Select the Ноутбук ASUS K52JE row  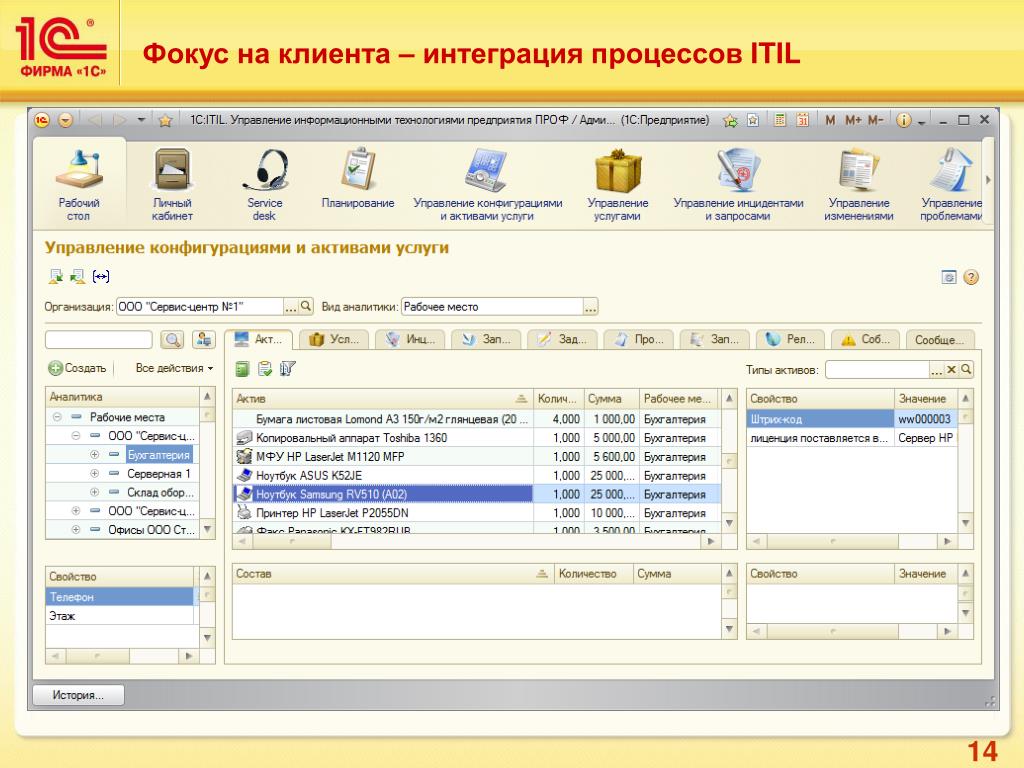477,476
